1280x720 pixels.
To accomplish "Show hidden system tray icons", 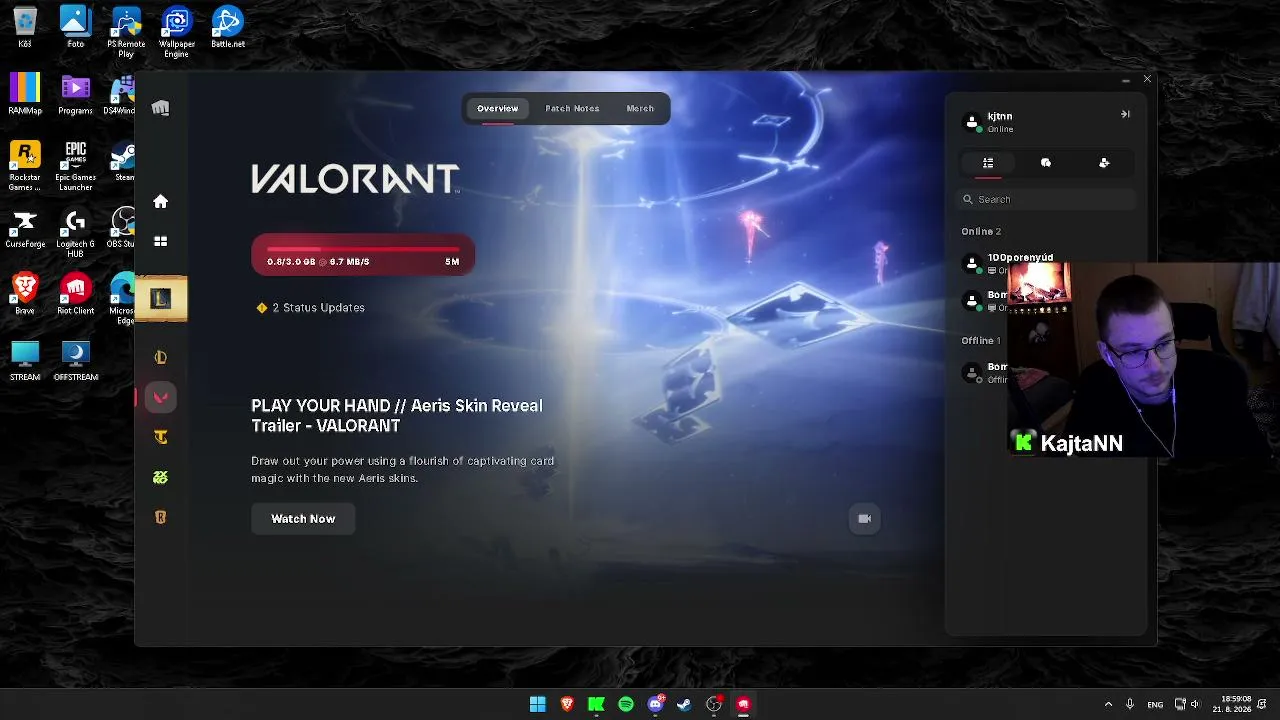I will click(x=1108, y=704).
